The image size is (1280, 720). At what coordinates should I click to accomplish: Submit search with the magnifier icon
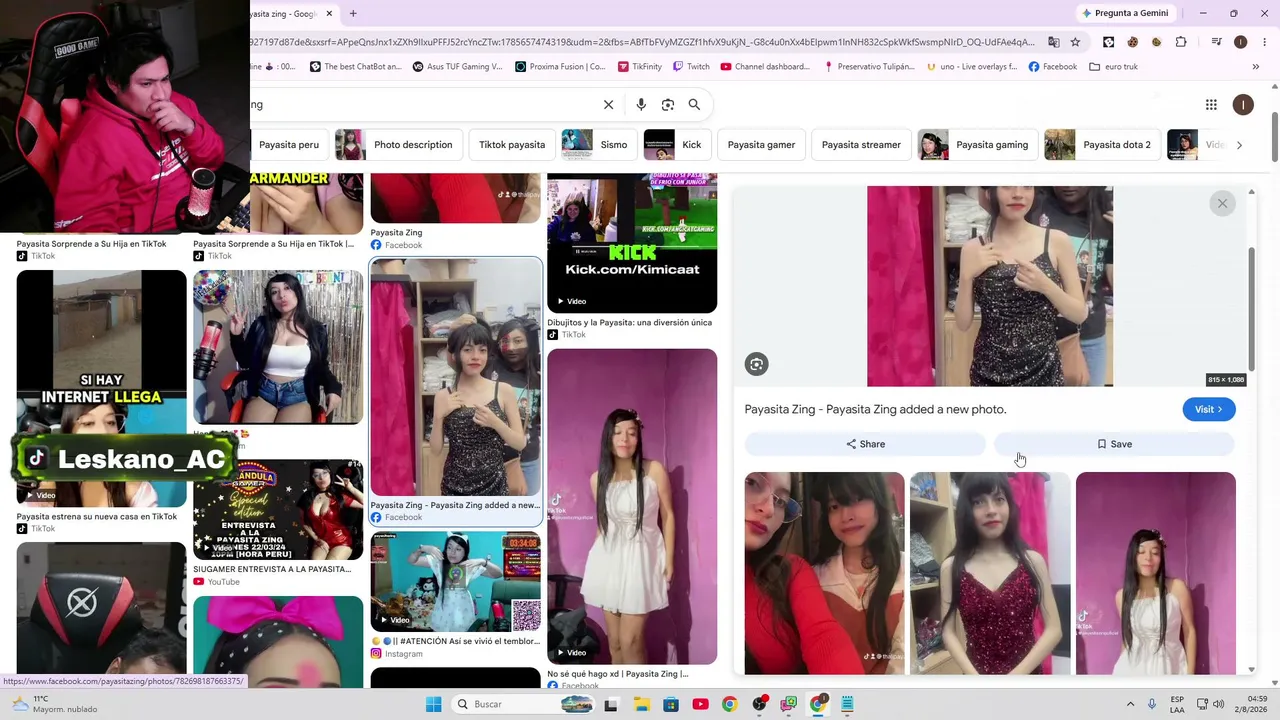click(694, 104)
